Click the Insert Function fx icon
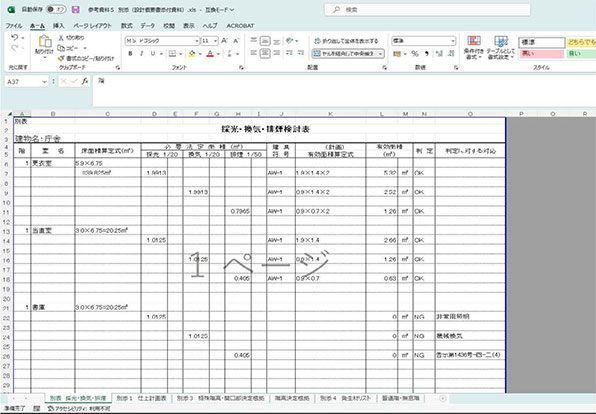This screenshot has width=596, height=414. pyautogui.click(x=85, y=81)
